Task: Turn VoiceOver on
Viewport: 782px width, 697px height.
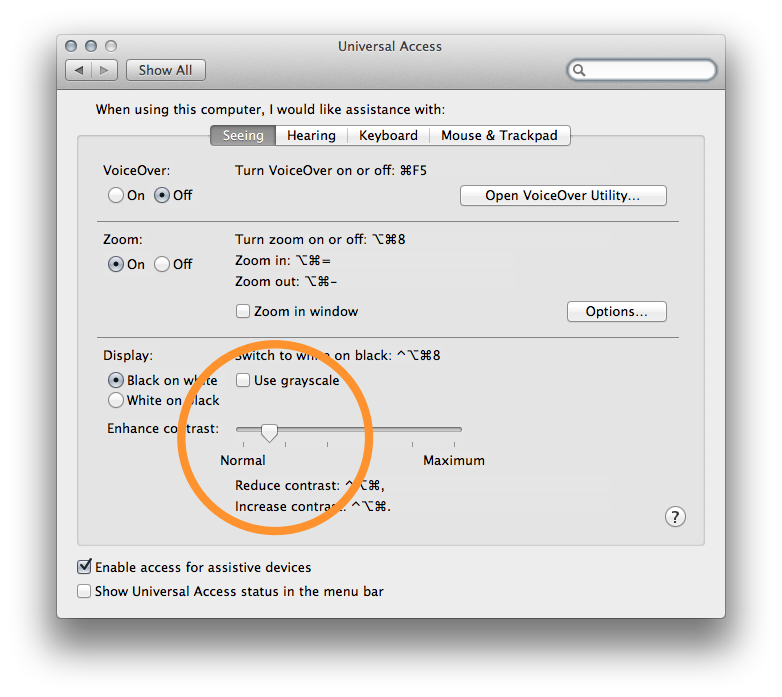Action: (x=116, y=196)
